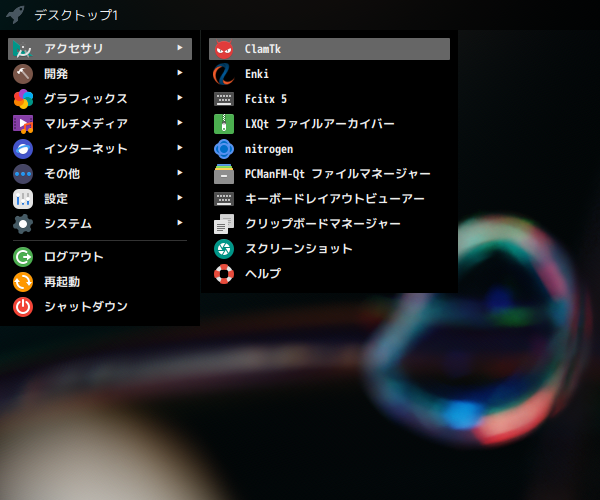Click the インターネット globe icon
This screenshot has width=600, height=500.
pos(23,149)
